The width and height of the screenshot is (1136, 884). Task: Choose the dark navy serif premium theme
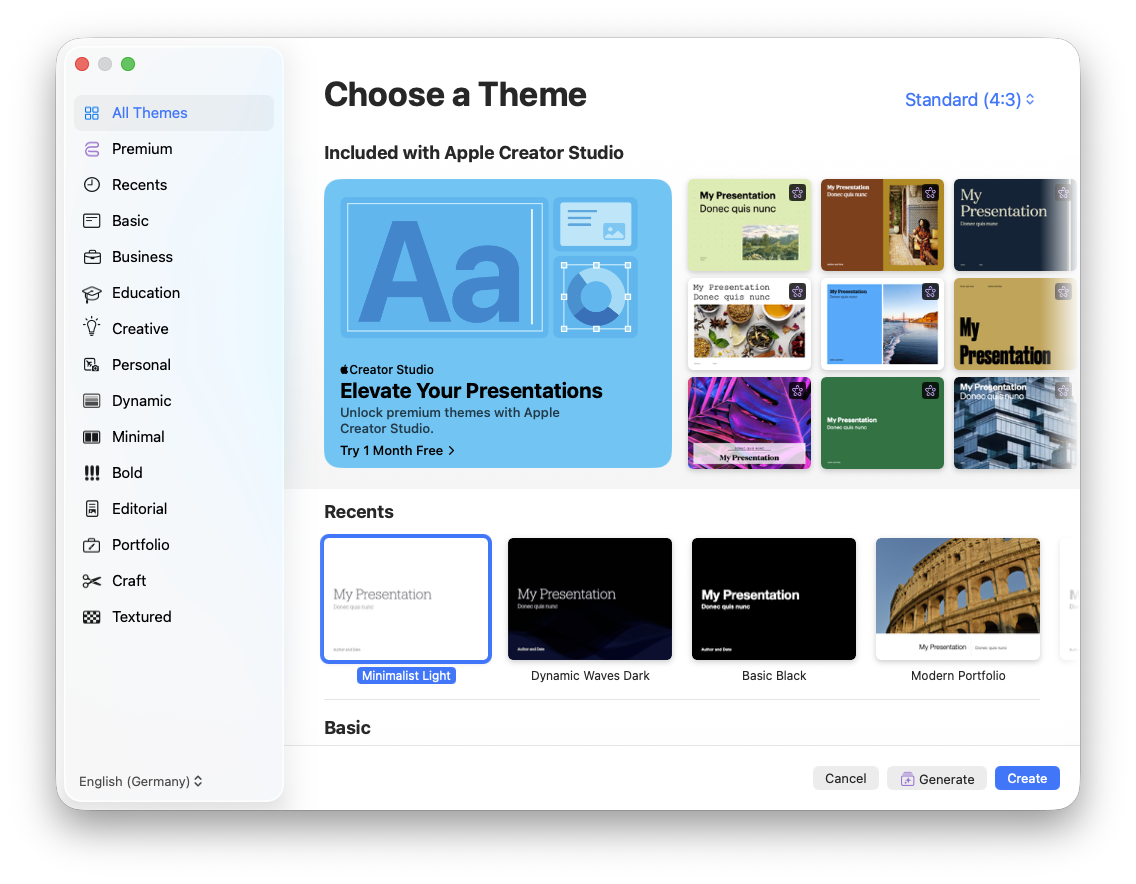[x=1014, y=225]
